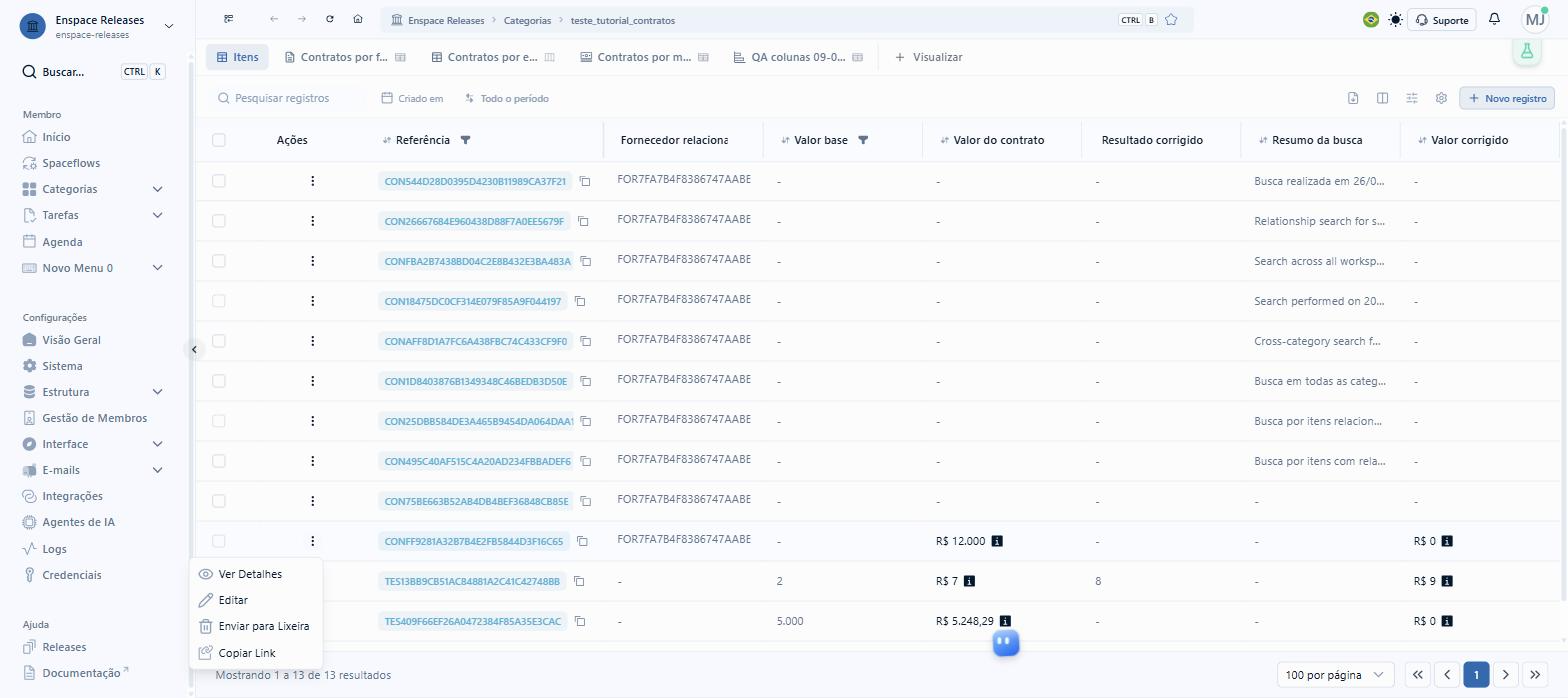Toggle the sidebar menu icon at top
This screenshot has height=698, width=1568.
tap(229, 19)
